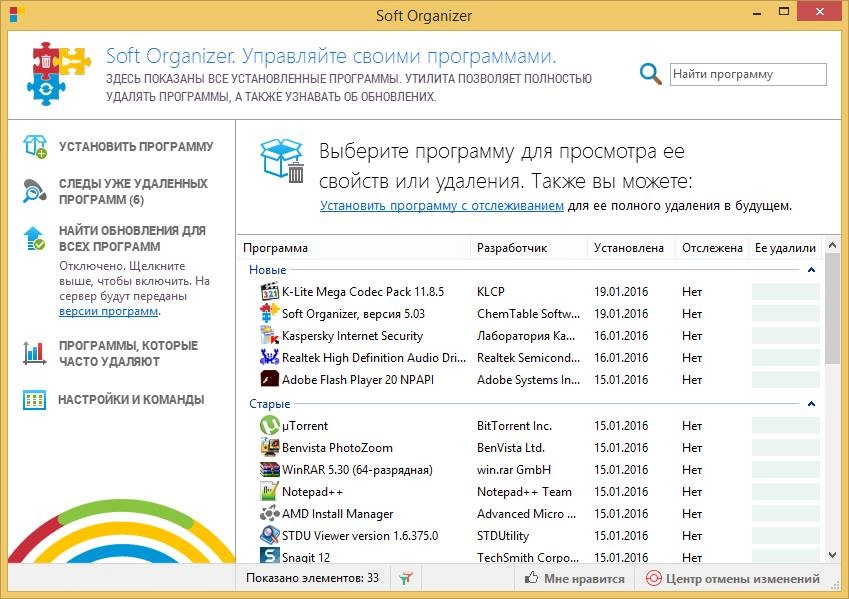Viewport: 849px width, 599px height.
Task: Click the app icon in title bar
Action: click(15, 15)
